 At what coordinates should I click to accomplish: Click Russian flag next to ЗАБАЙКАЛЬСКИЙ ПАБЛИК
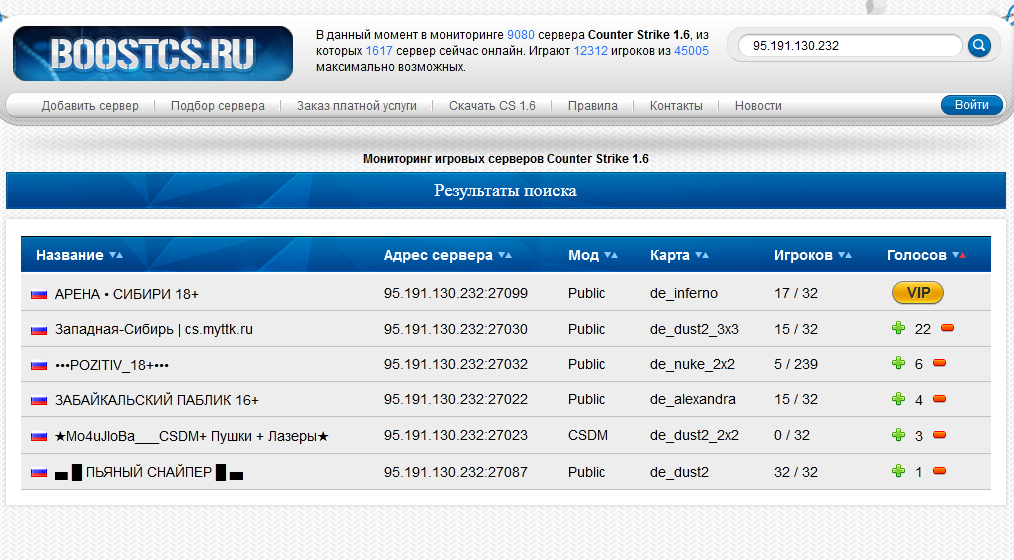(39, 400)
